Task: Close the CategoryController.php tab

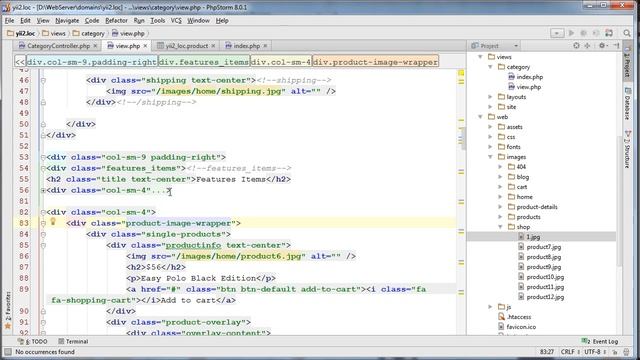Action: point(95,46)
